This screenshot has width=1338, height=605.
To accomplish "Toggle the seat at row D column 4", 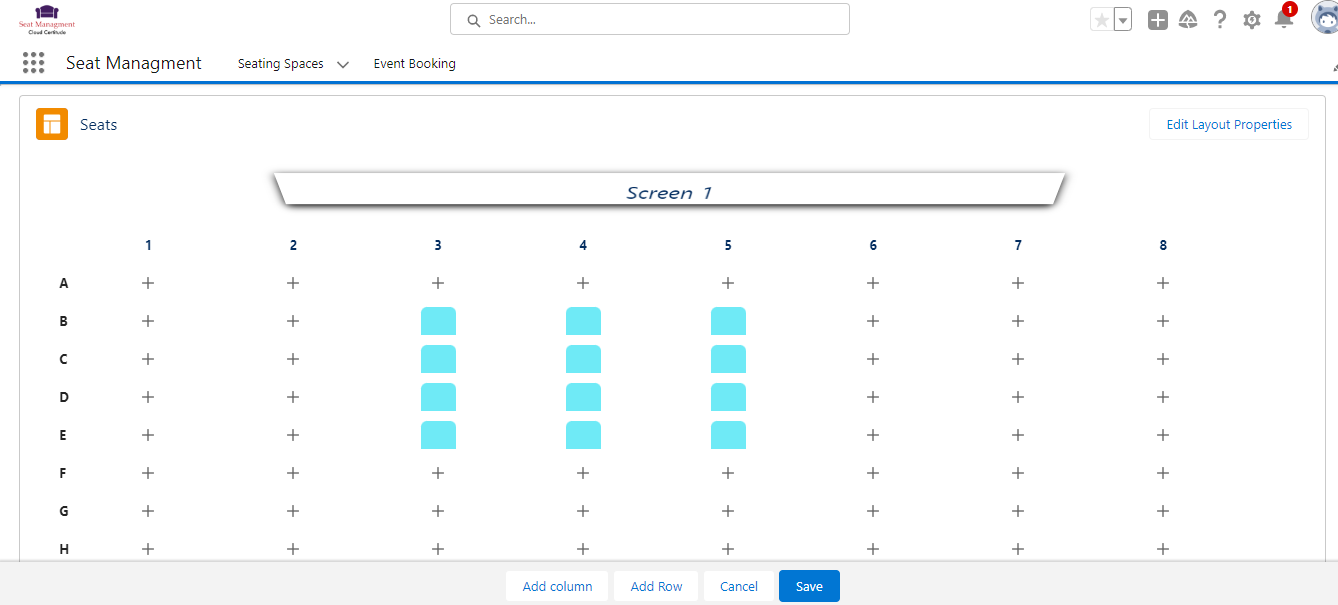I will coord(583,397).
